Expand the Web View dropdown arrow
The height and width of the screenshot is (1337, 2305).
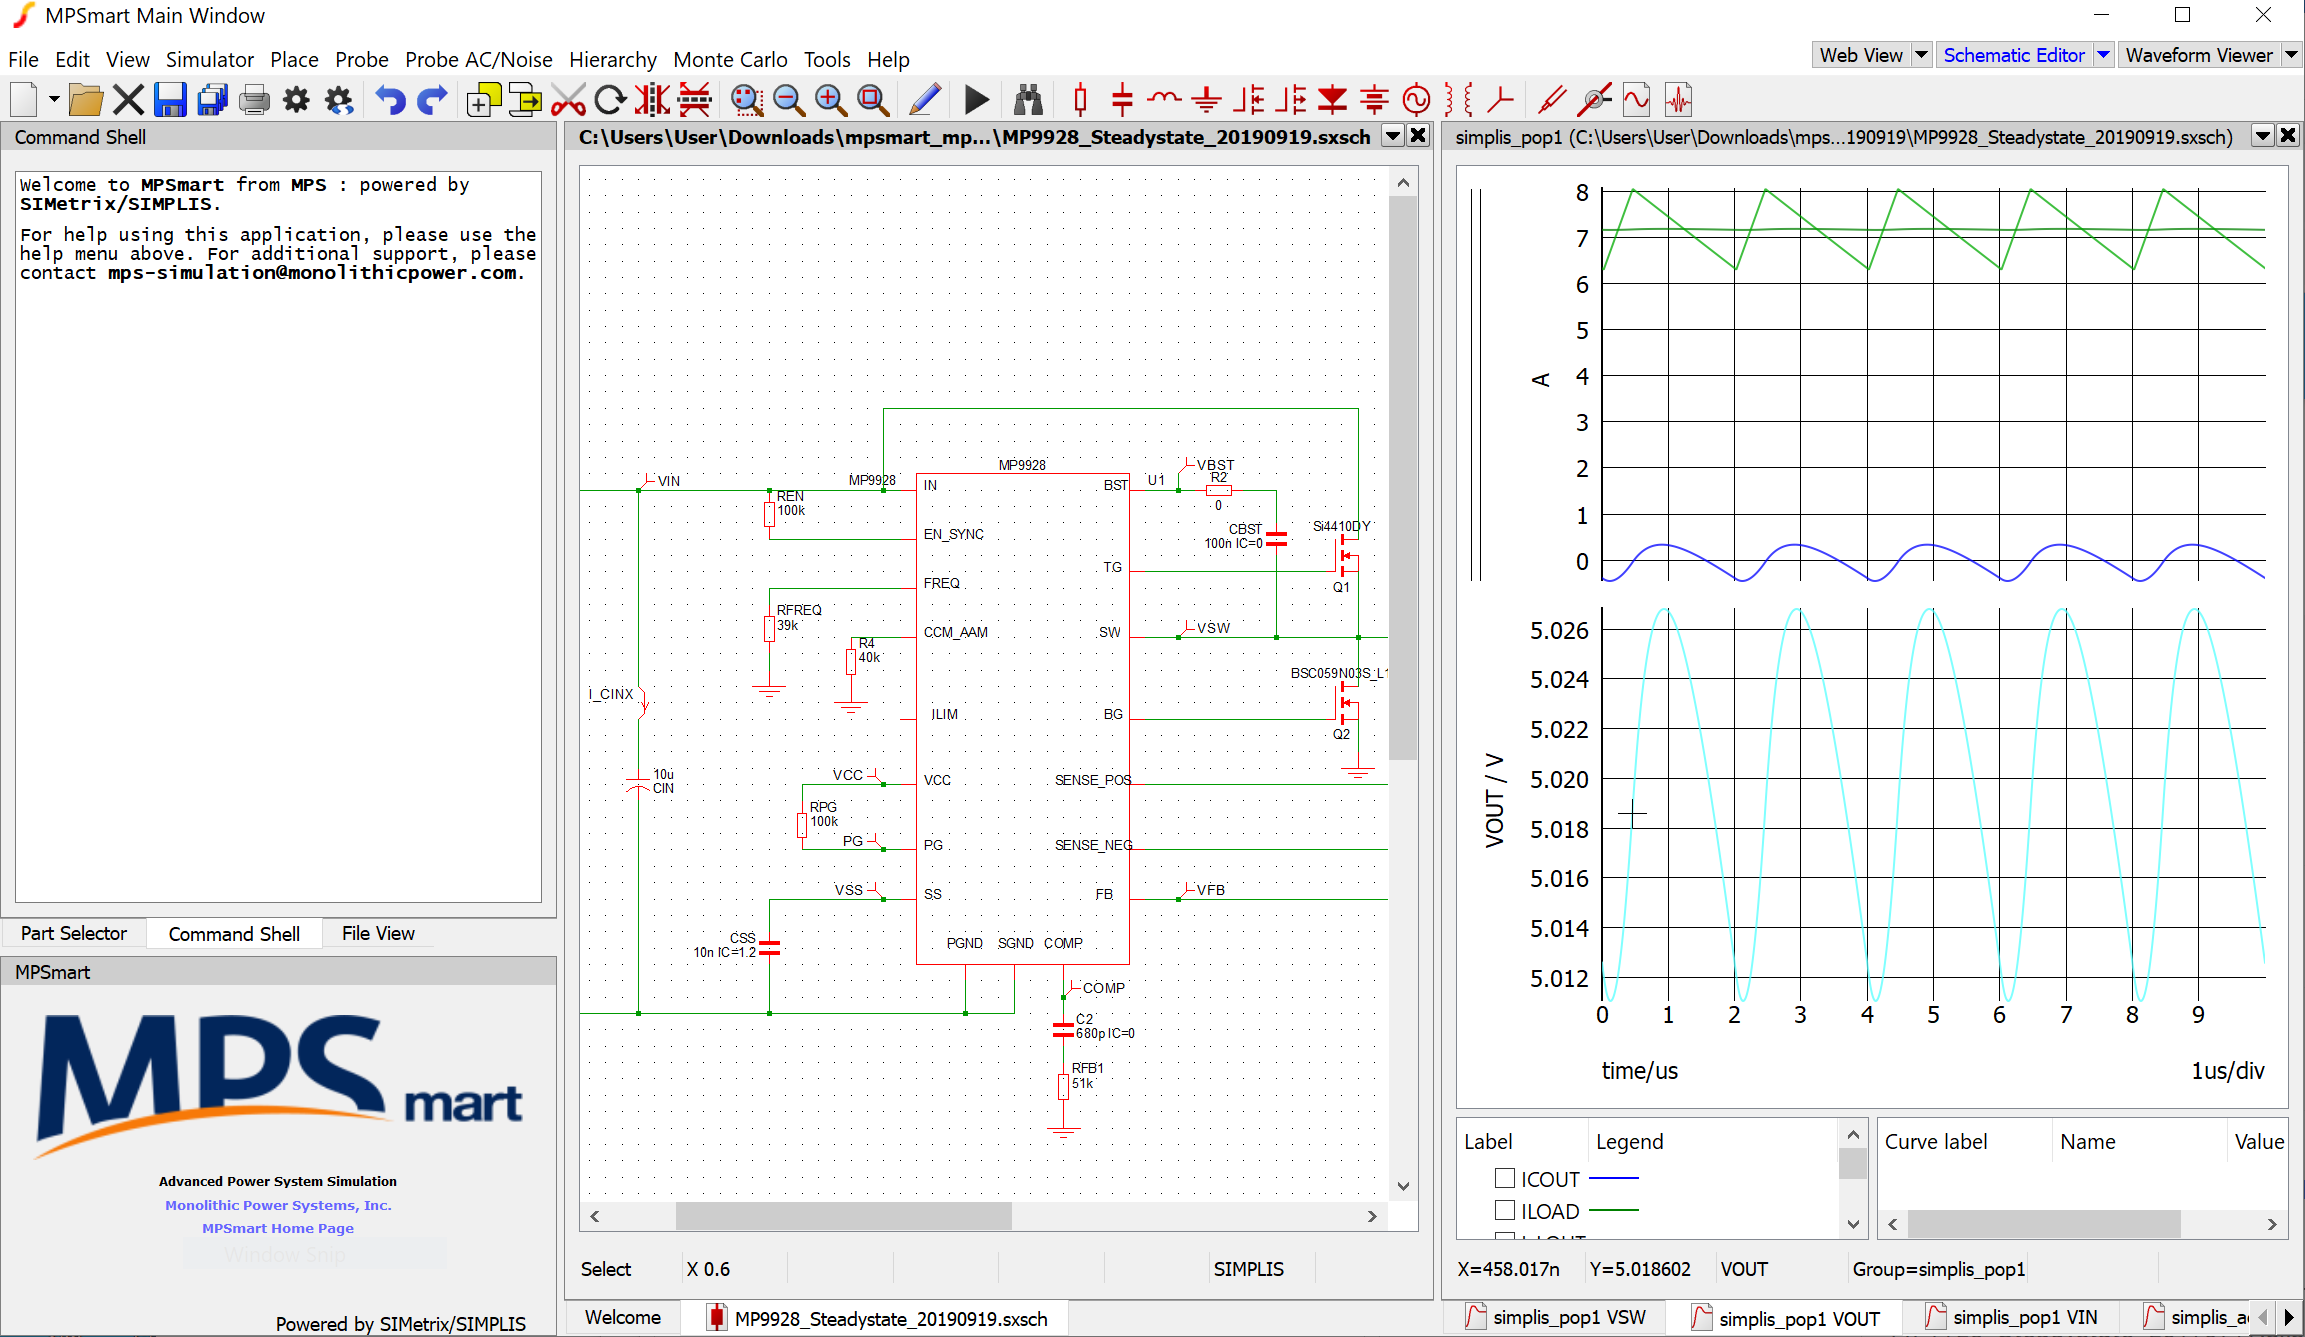click(x=1921, y=55)
